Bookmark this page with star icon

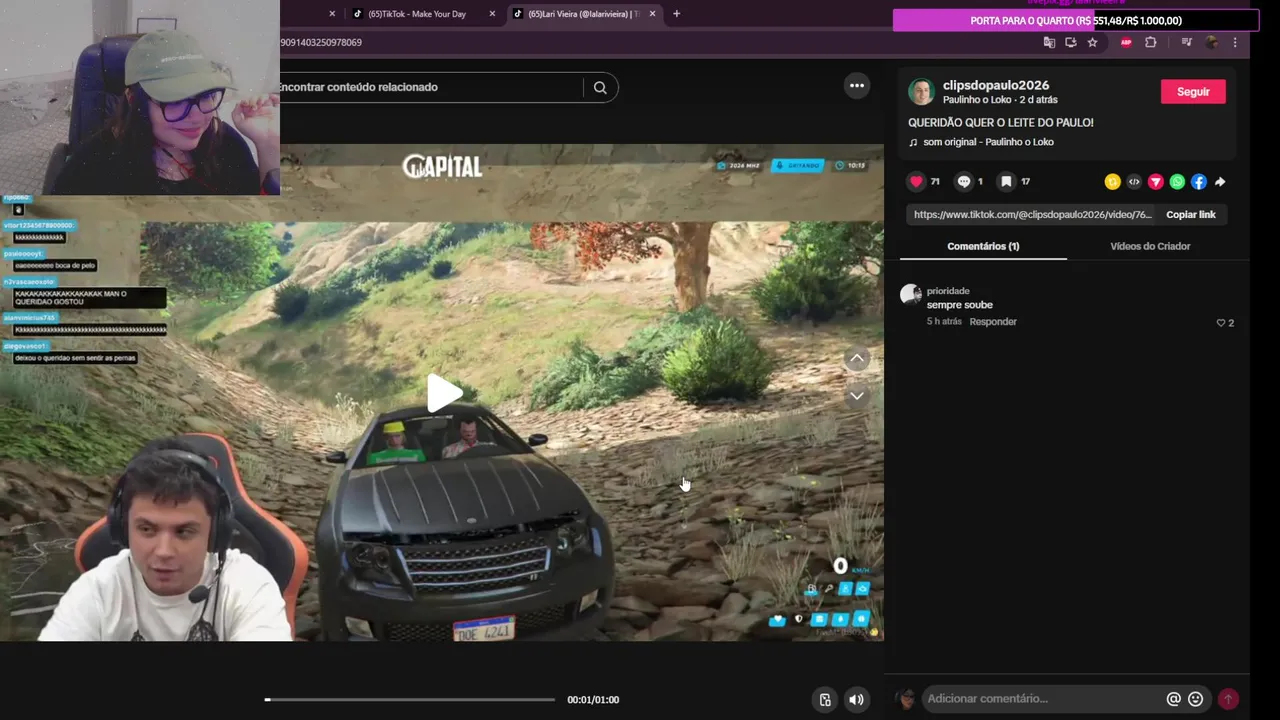(1092, 42)
